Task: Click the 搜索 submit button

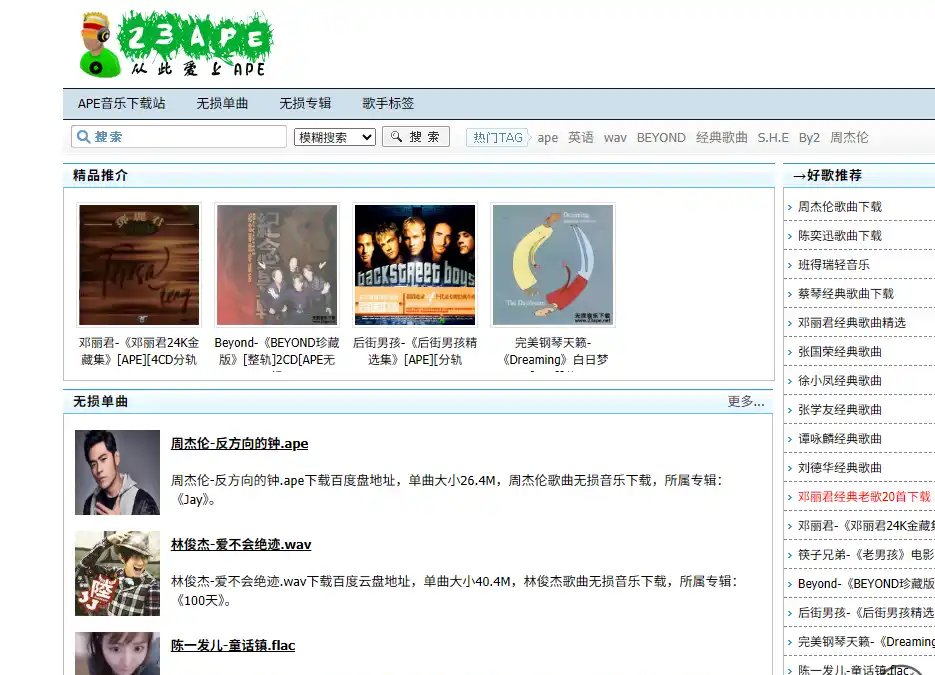Action: 416,137
